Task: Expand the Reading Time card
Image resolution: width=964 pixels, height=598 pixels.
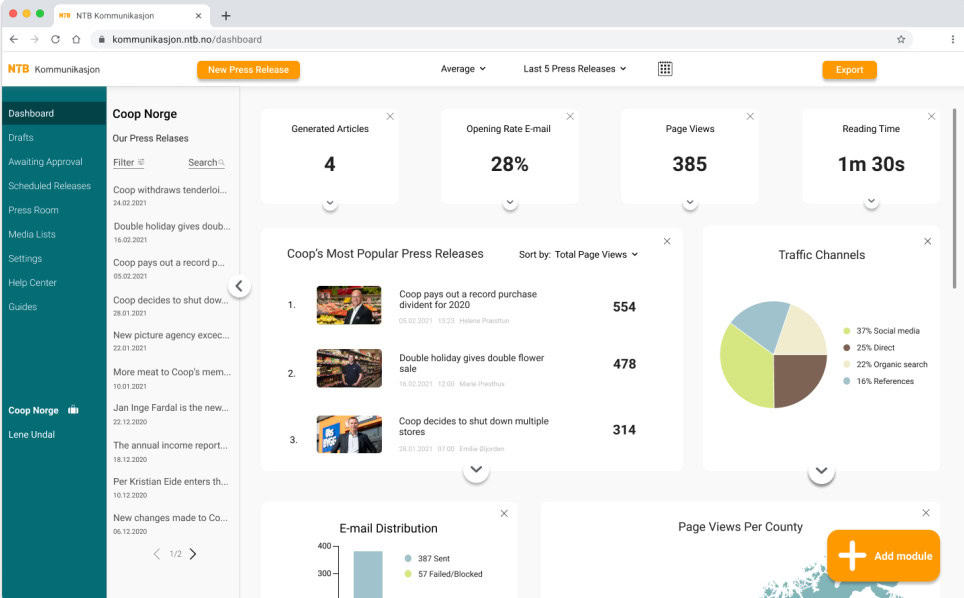Action: pyautogui.click(x=871, y=202)
